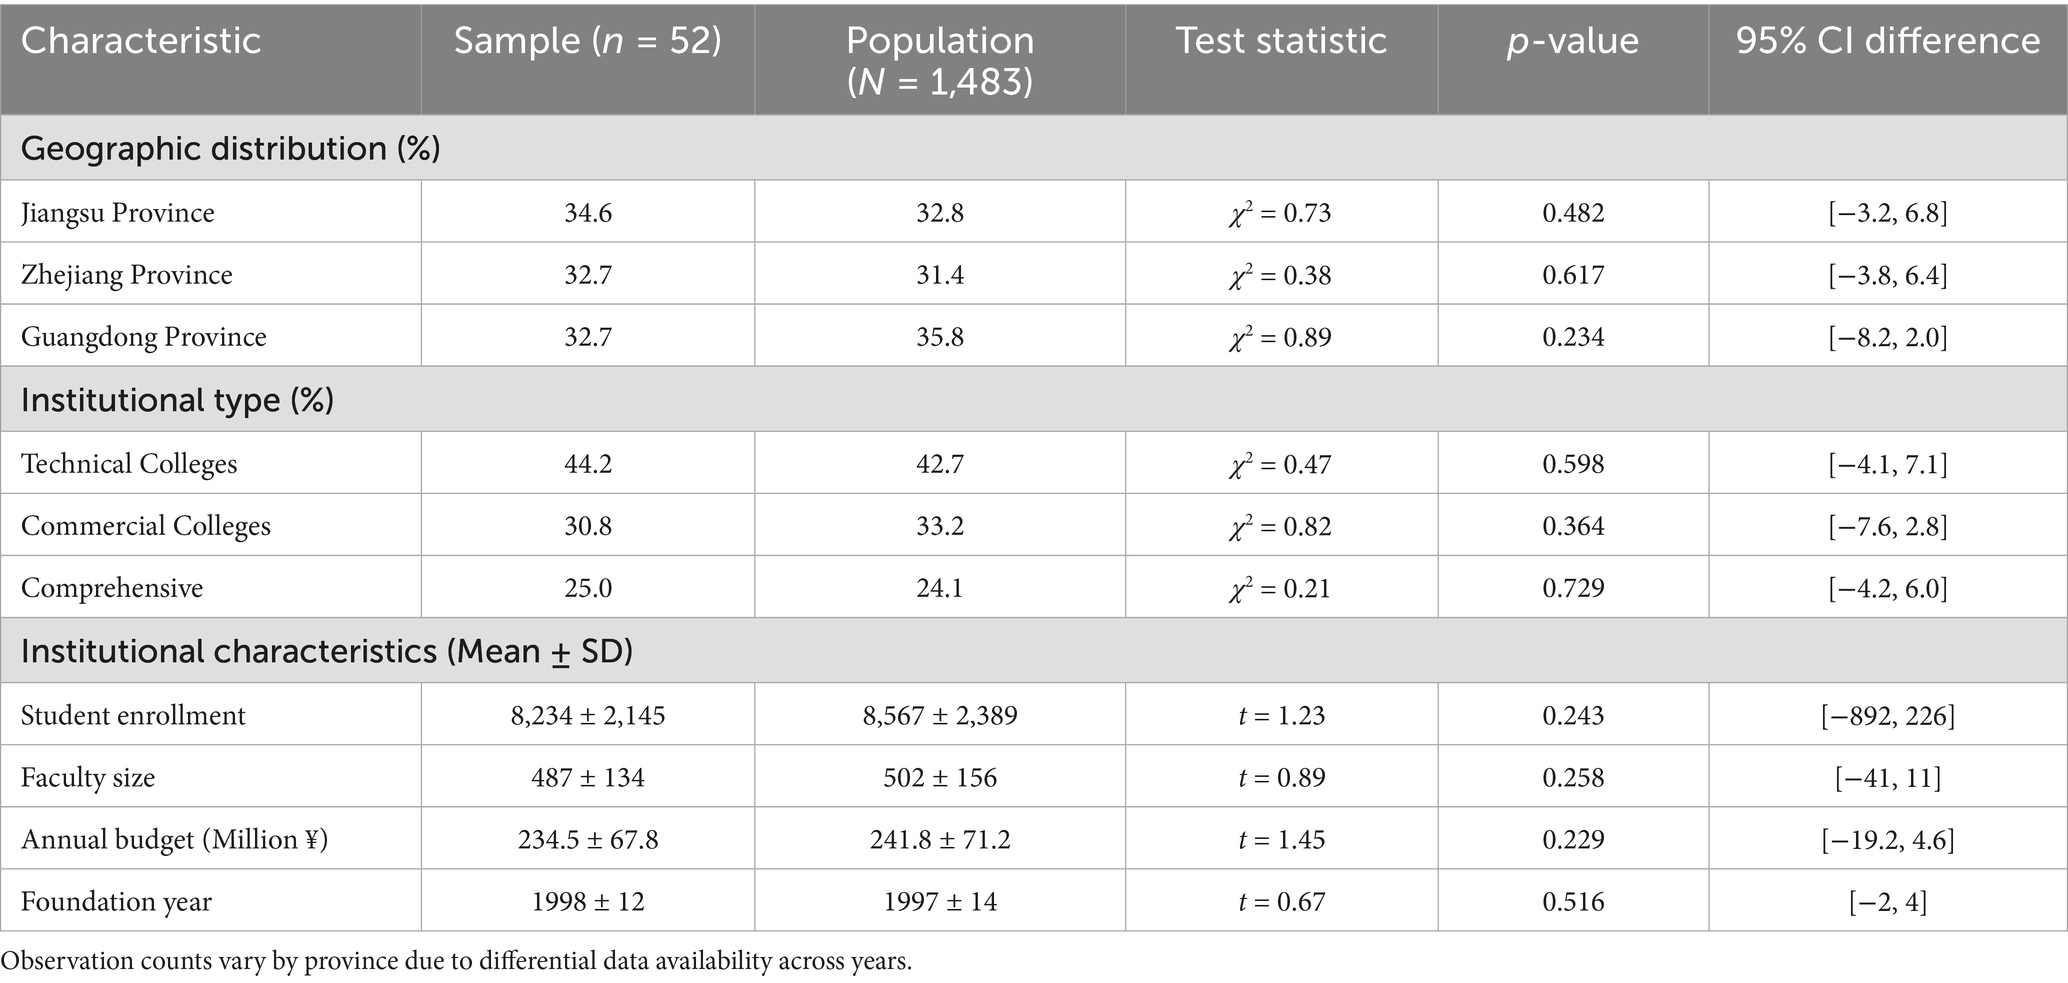The width and height of the screenshot is (2068, 983).
Task: Click the Student enrollment row label
Action: [x=133, y=716]
